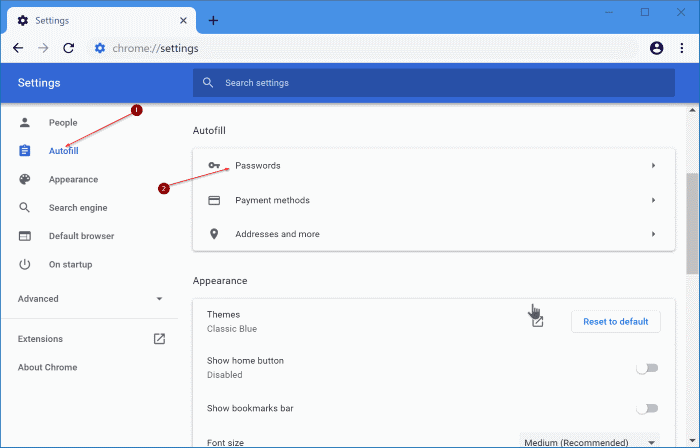Click the Show bookmarks bar label
Screen dimensions: 700x448
pyautogui.click(x=250, y=408)
